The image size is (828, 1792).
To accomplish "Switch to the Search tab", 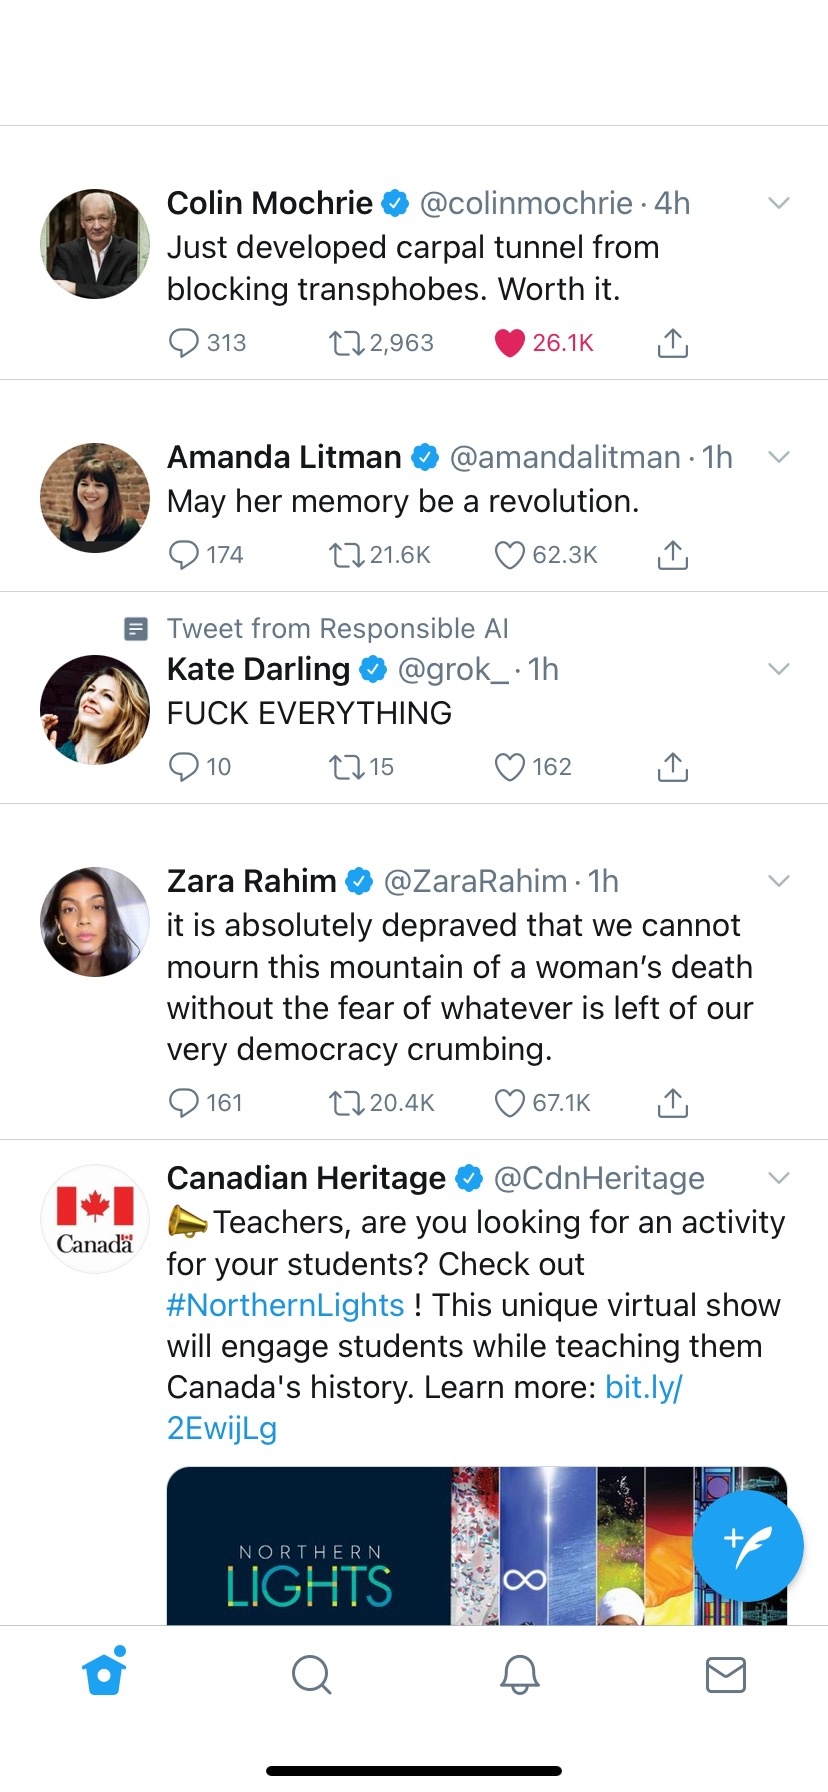I will tap(311, 1674).
